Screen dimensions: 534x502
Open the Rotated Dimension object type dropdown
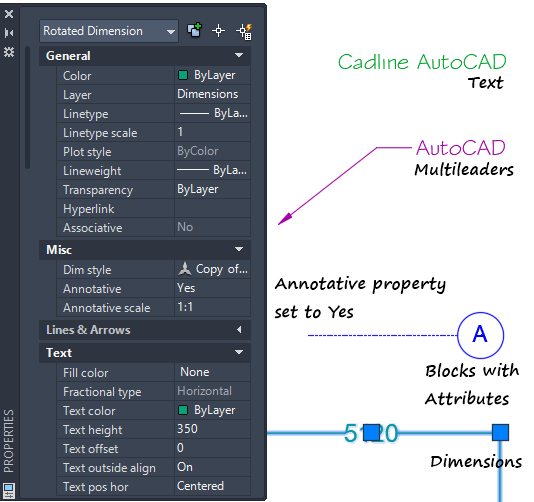coord(109,31)
